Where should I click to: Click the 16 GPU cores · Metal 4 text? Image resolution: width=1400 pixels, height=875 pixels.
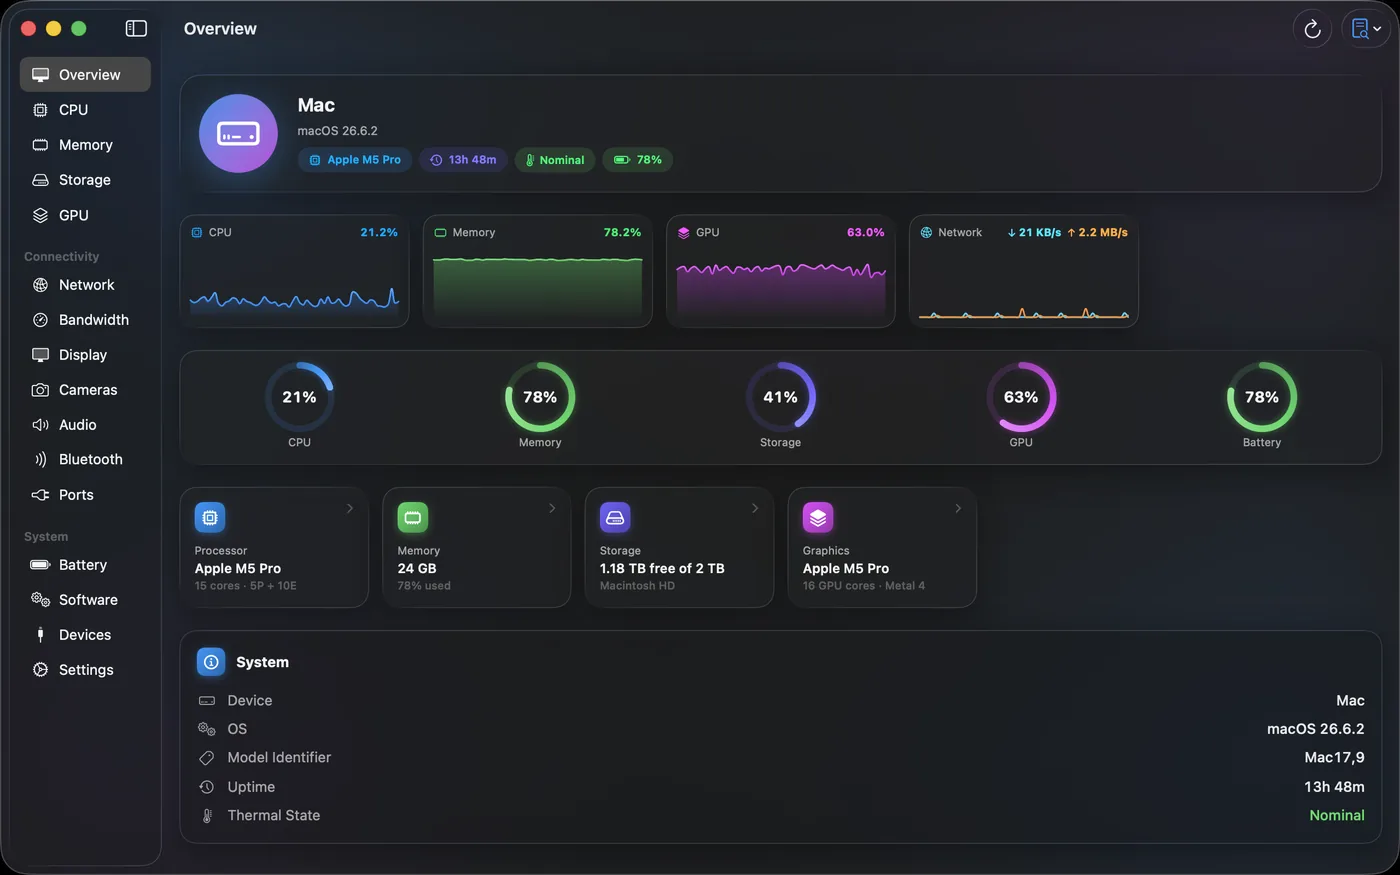coord(864,586)
